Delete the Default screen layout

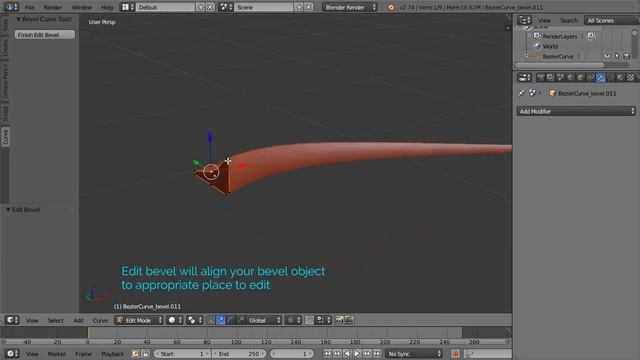[210, 7]
